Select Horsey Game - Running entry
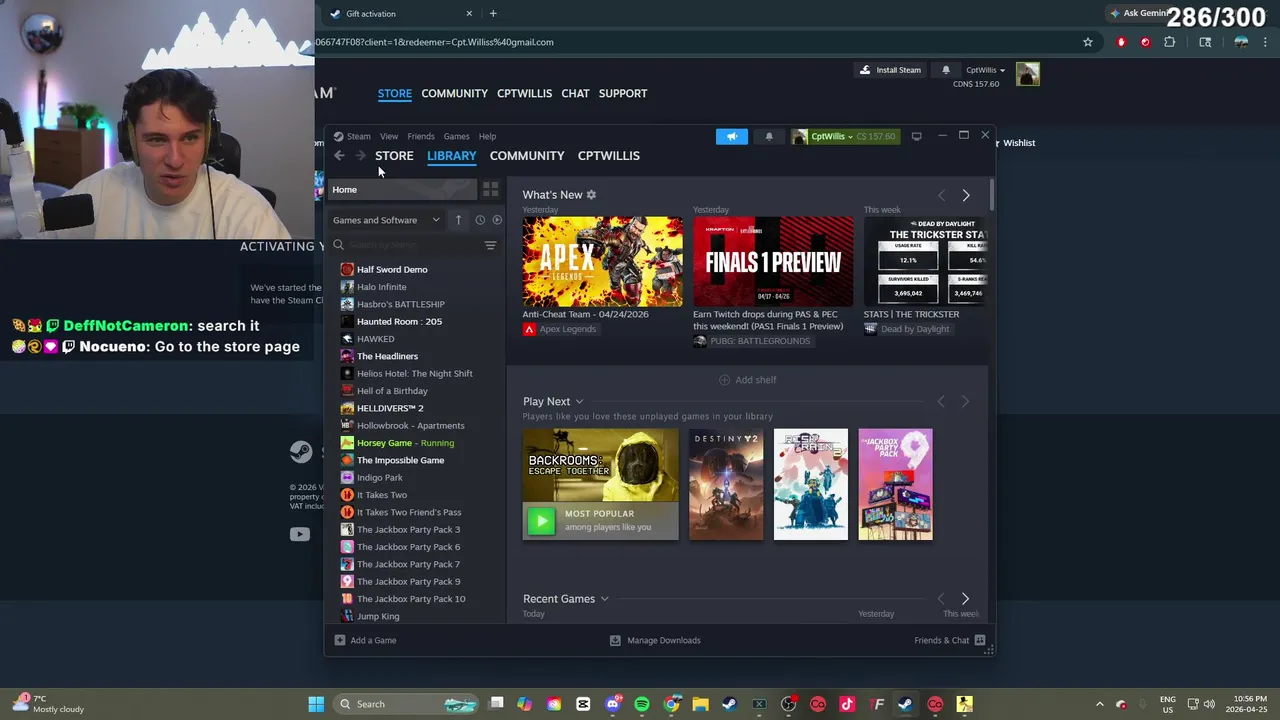This screenshot has height=720, width=1280. tap(405, 443)
